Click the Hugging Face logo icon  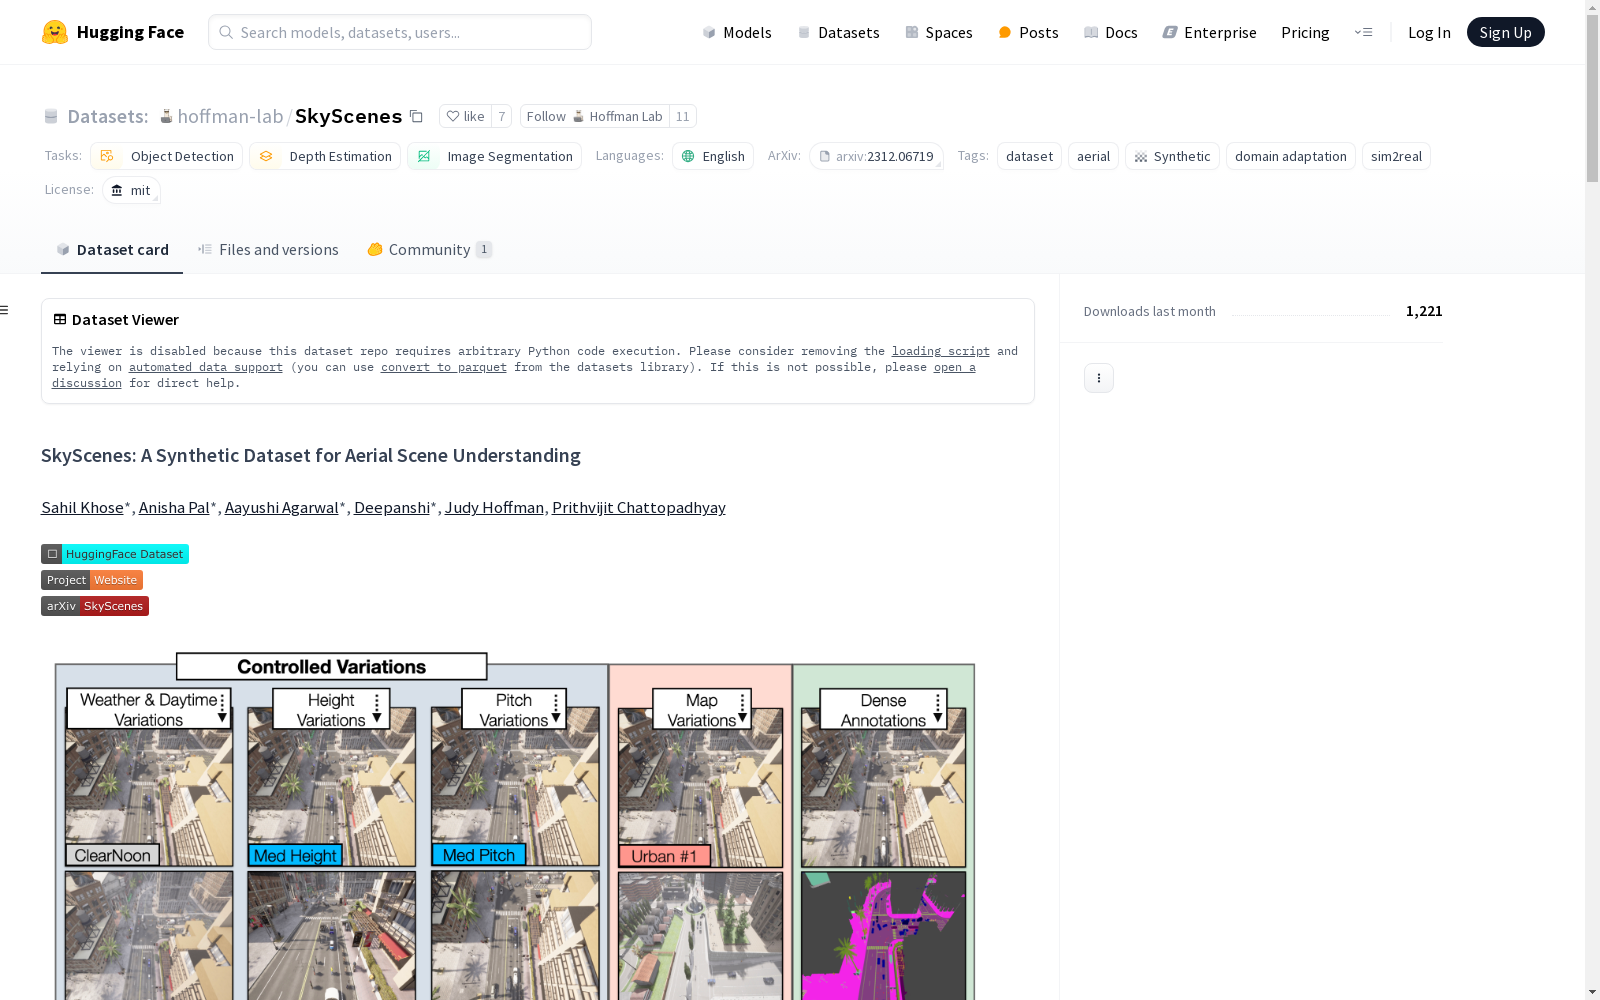(55, 32)
